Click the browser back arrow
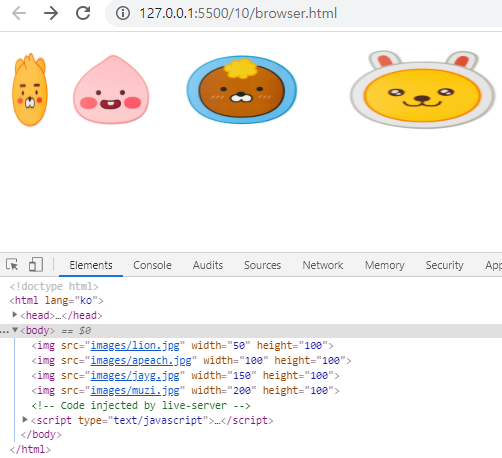 19,14
